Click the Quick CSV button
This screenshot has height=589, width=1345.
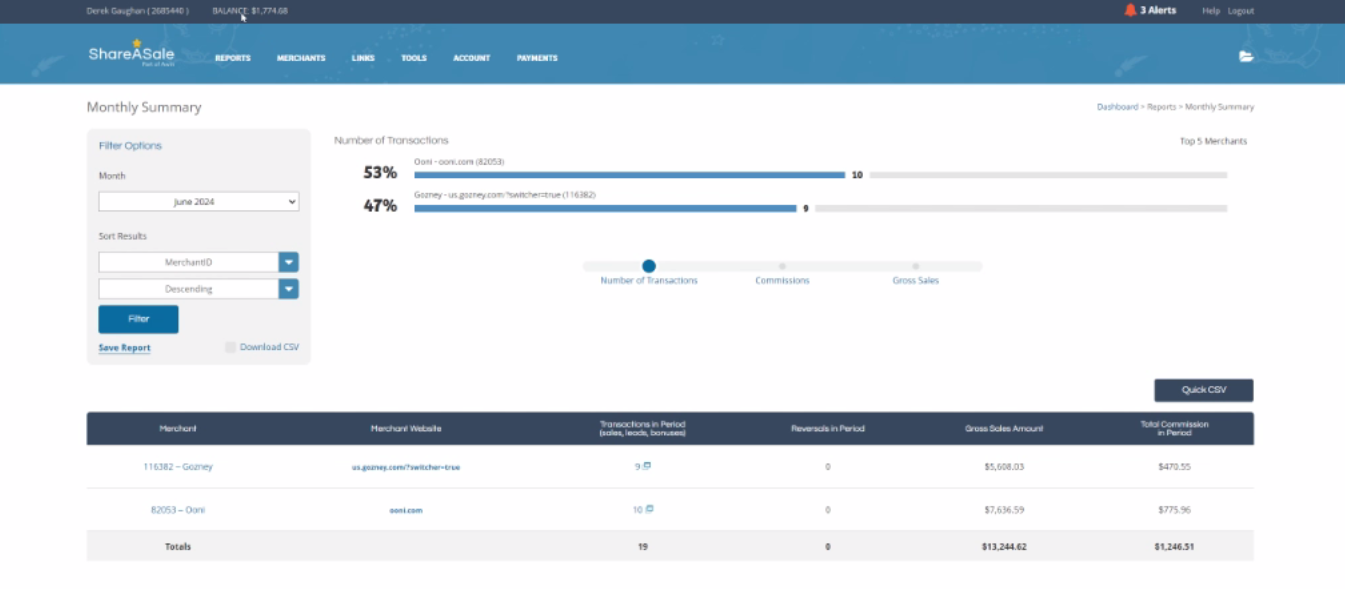click(x=1203, y=390)
